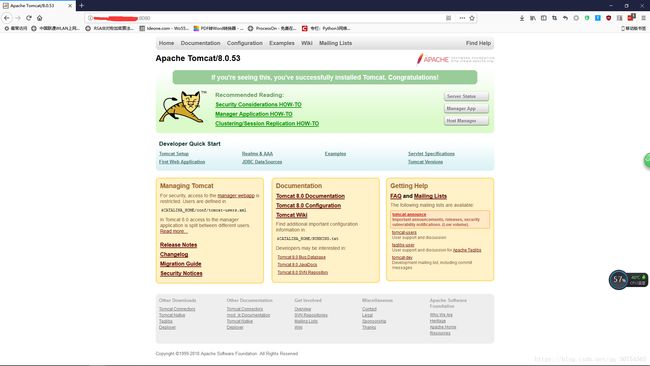Close the Apache Tomcat/8.0.53 tab
Image resolution: width=650 pixels, height=366 pixels.
tap(70, 6)
